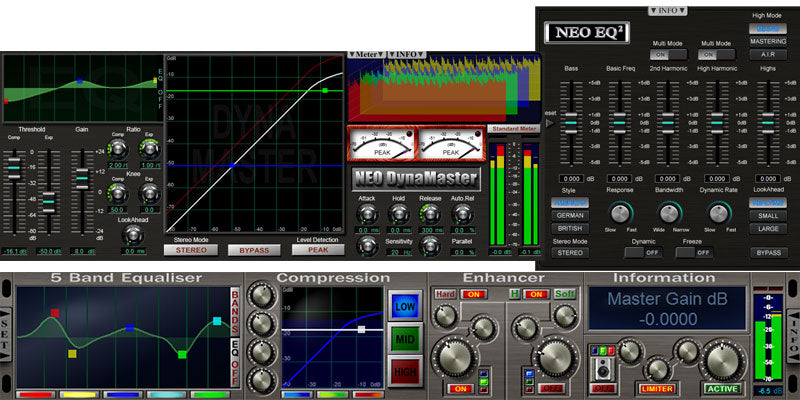The height and width of the screenshot is (400, 800).
Task: Click the large knob in Soft Enhancer section
Action: coord(557,358)
